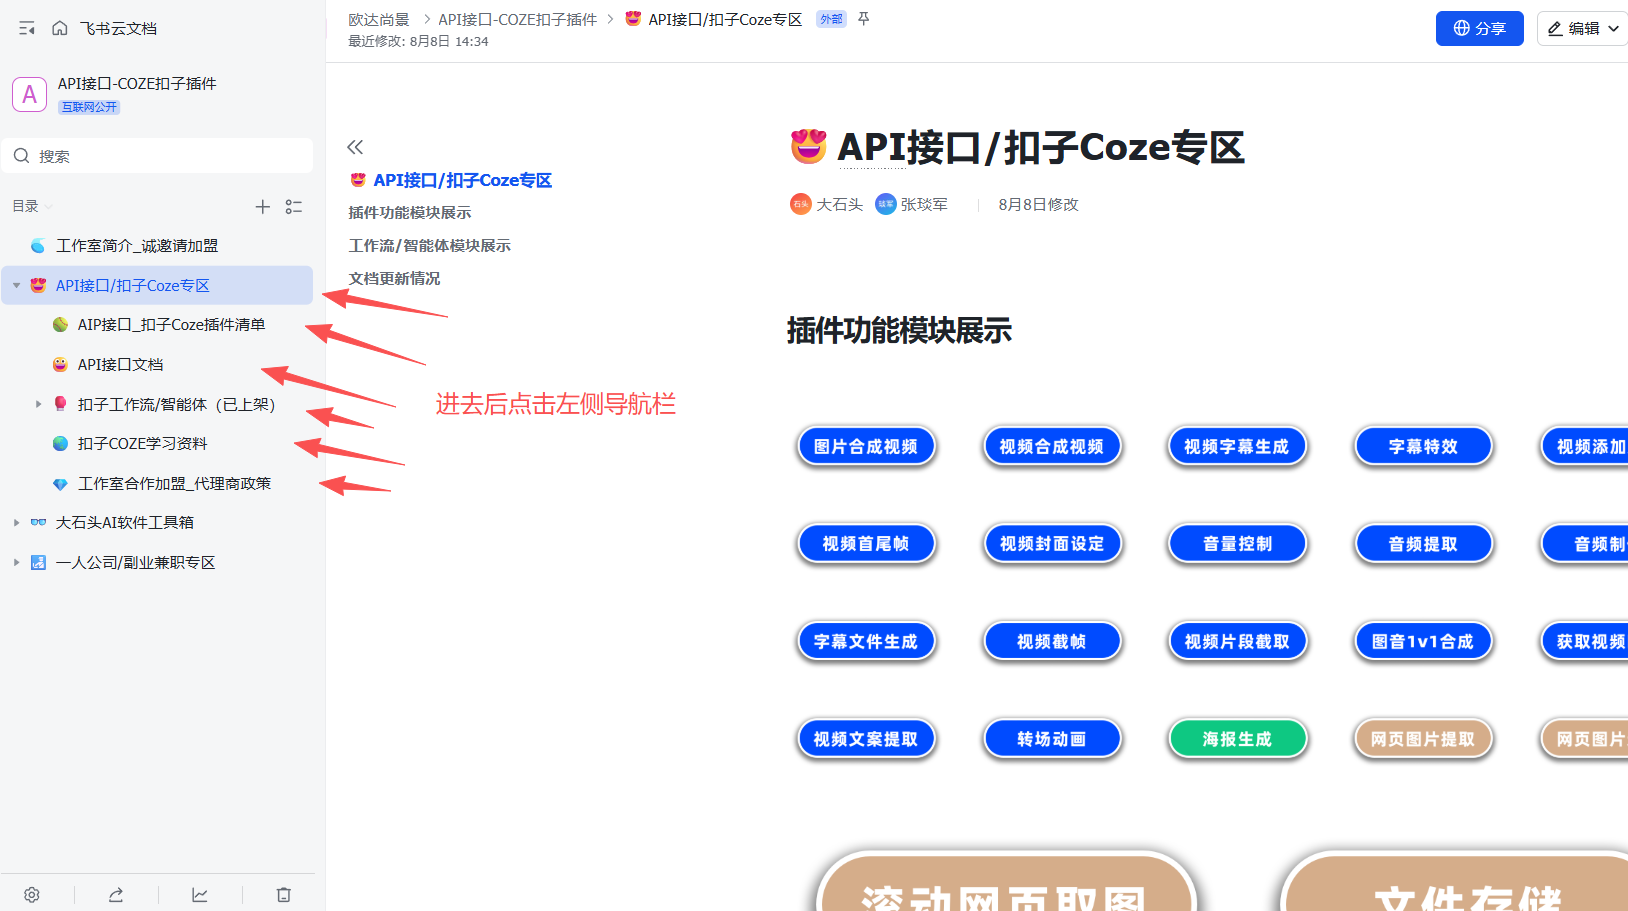Collapse the left sidebar using the menu icon
The image size is (1628, 911).
(27, 28)
